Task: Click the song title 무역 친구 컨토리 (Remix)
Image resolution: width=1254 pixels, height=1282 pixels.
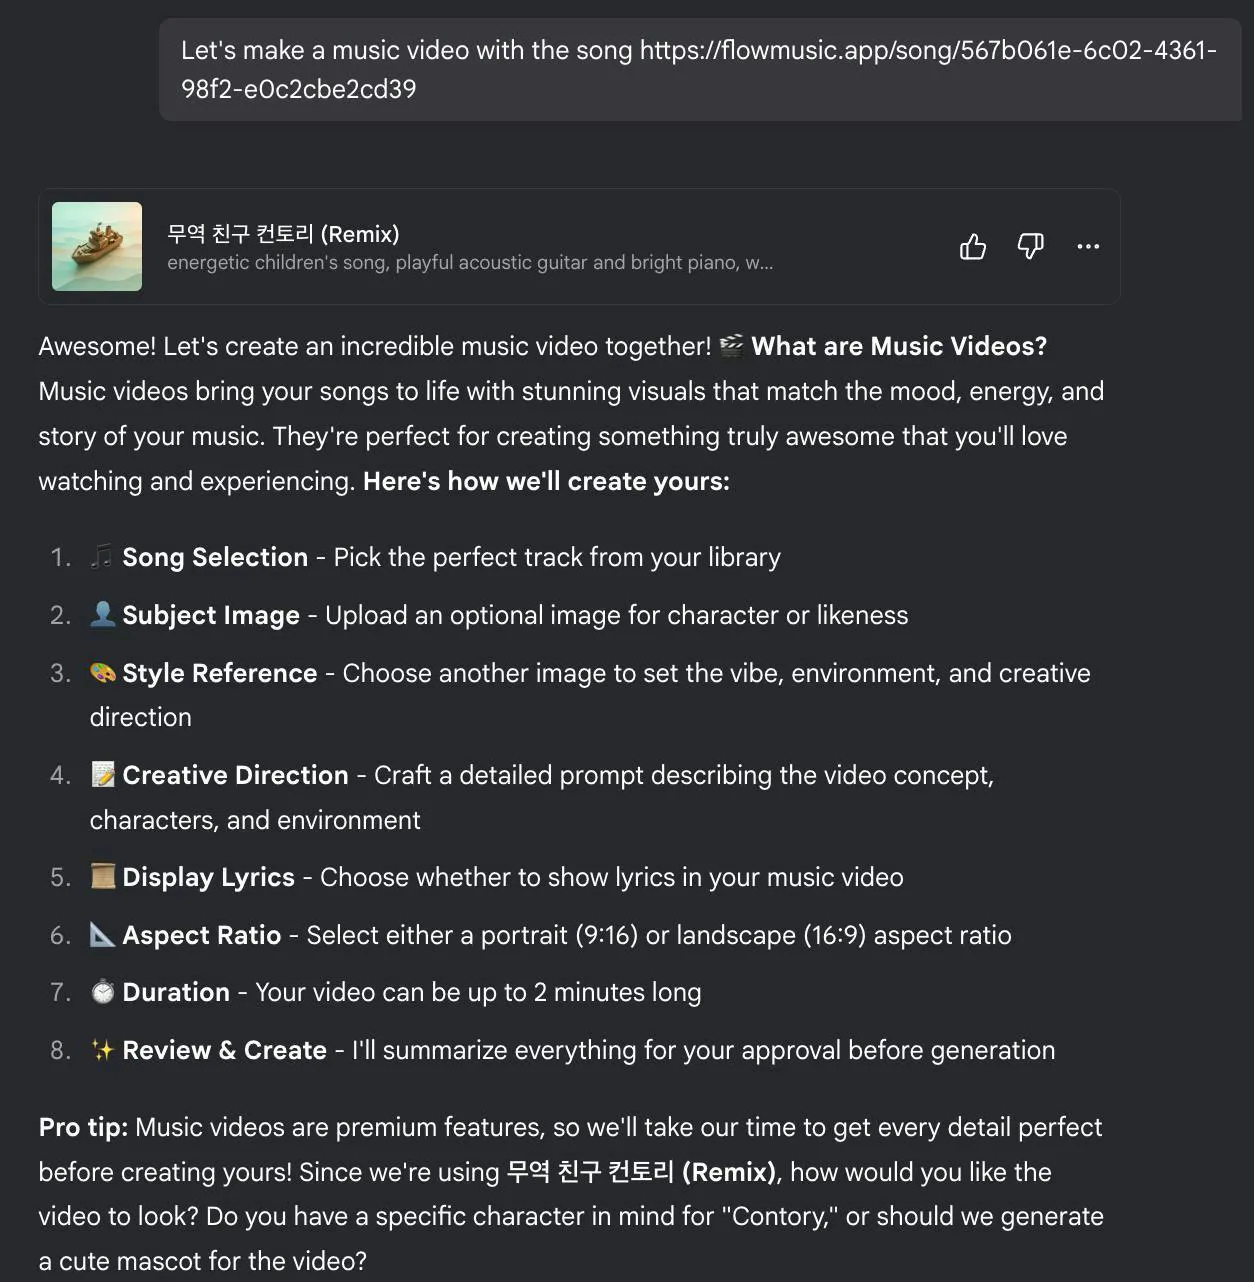Action: (x=283, y=234)
